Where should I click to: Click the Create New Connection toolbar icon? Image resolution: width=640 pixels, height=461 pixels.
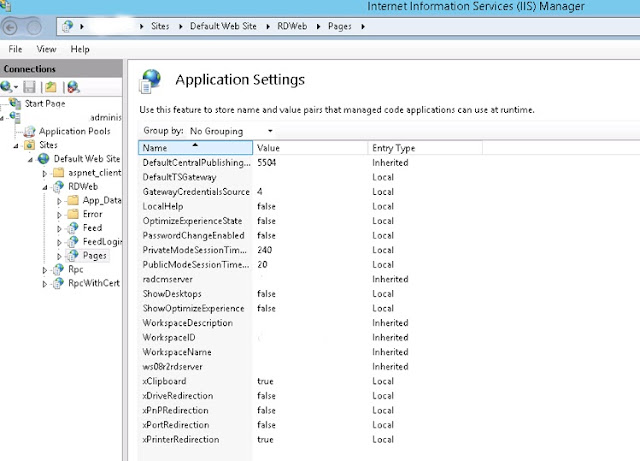pyautogui.click(x=6, y=87)
